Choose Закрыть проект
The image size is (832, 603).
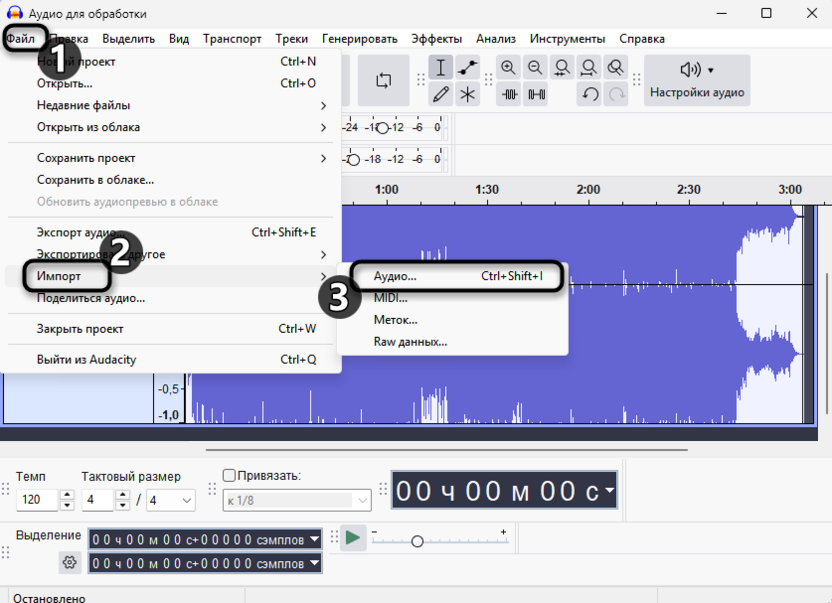(171, 329)
